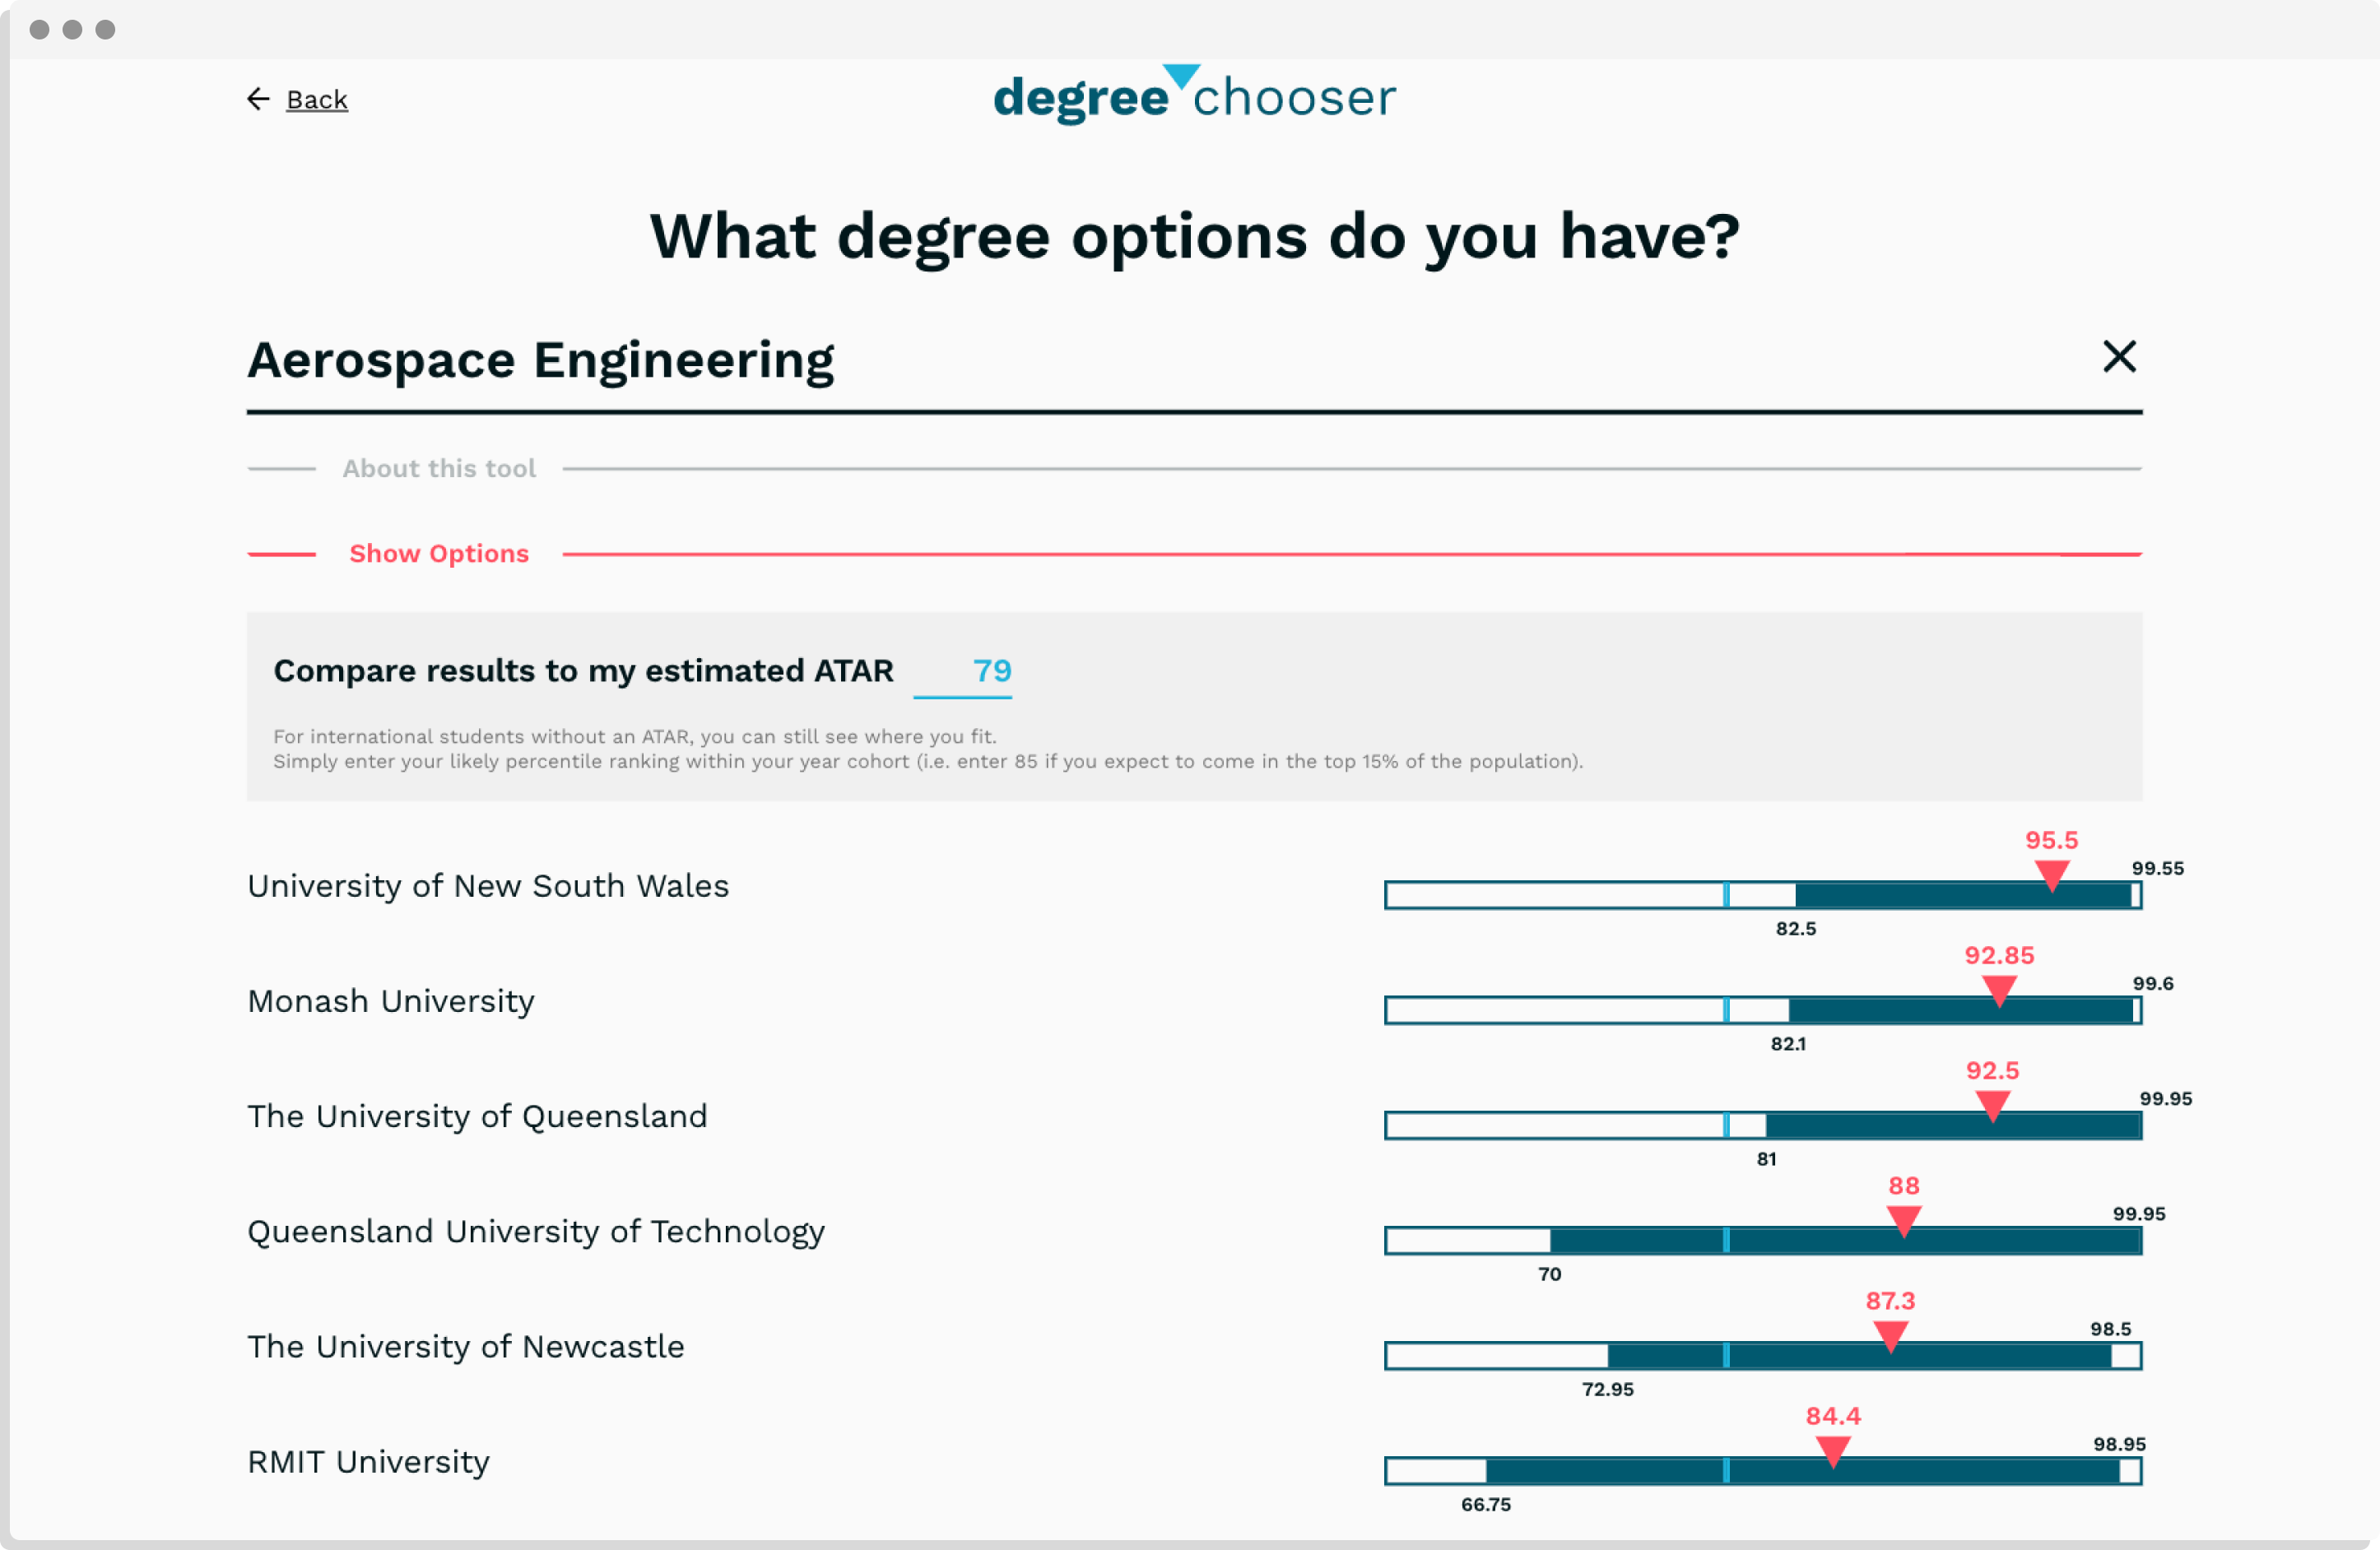The image size is (2380, 1550).
Task: Click the 87.3 marker for Newcastle
Action: pyautogui.click(x=1890, y=1336)
